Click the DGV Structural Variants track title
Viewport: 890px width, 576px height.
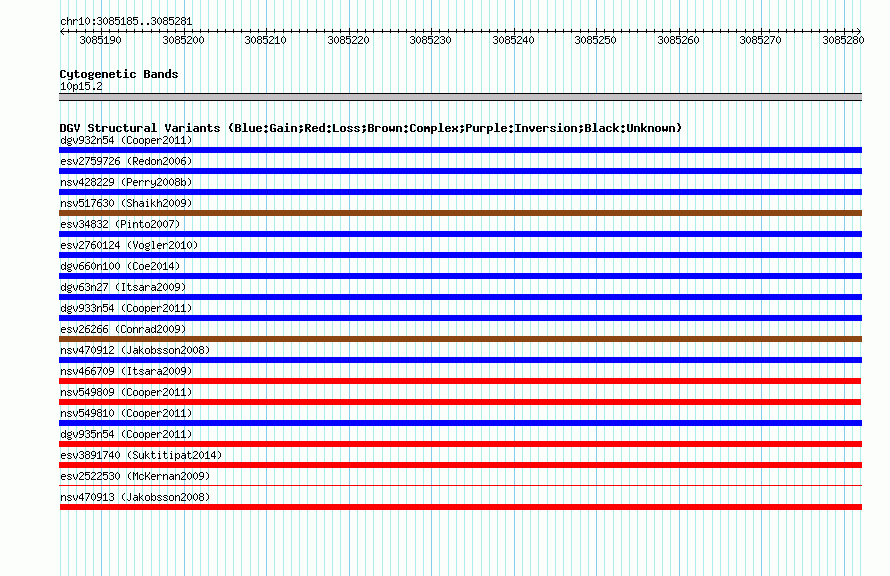point(371,128)
